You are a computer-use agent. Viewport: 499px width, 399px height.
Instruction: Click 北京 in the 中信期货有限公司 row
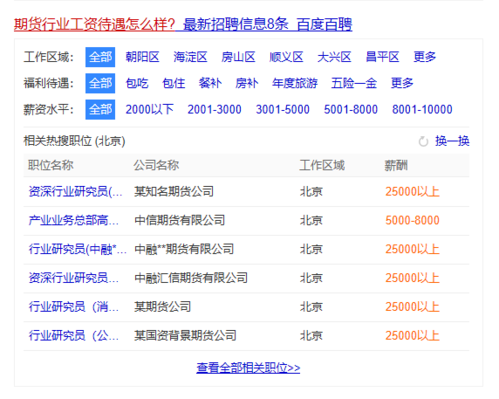pos(311,220)
